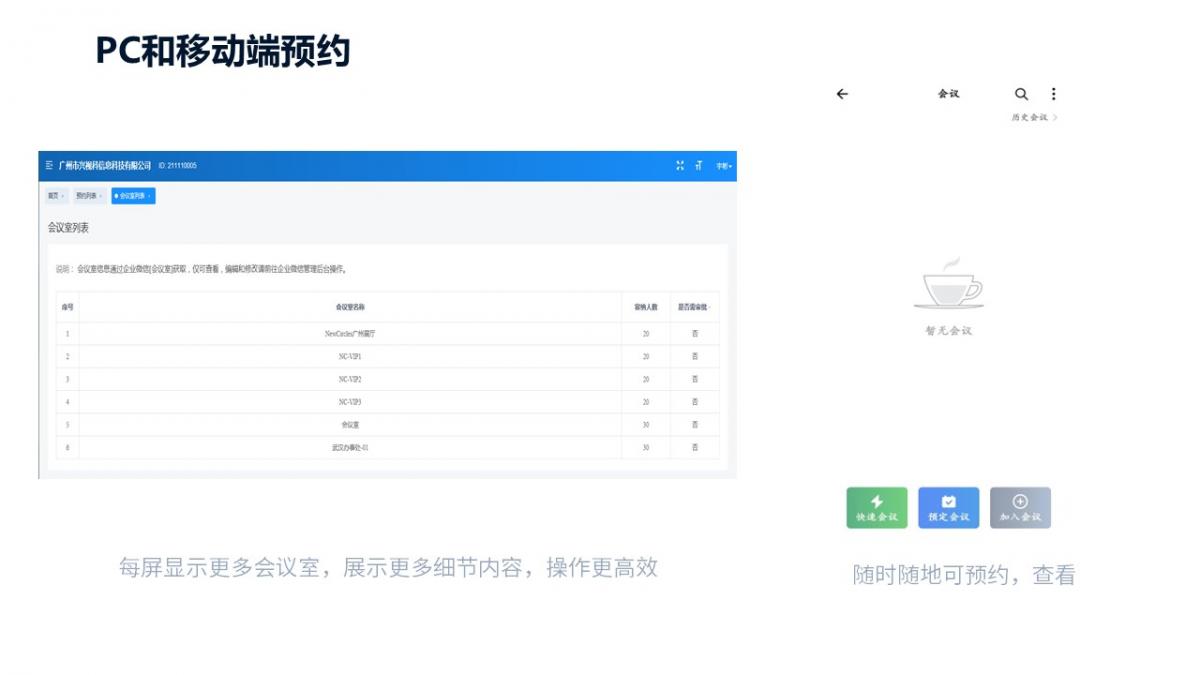Start a quick meeting (快速会议)
The width and height of the screenshot is (1200, 675).
point(877,507)
